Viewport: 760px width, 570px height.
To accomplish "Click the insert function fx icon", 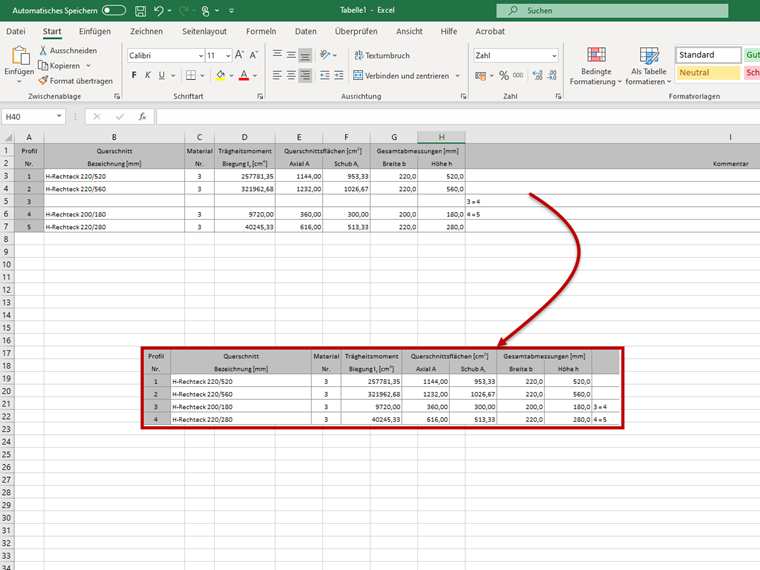I will tap(142, 116).
